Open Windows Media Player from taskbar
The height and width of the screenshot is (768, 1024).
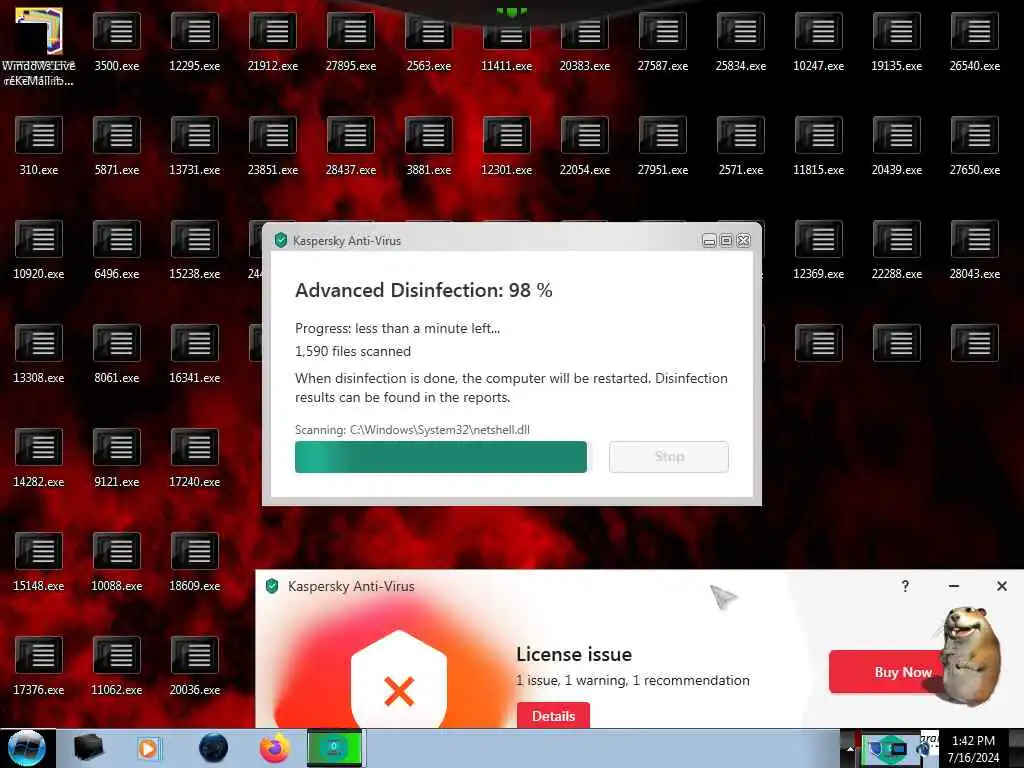148,748
